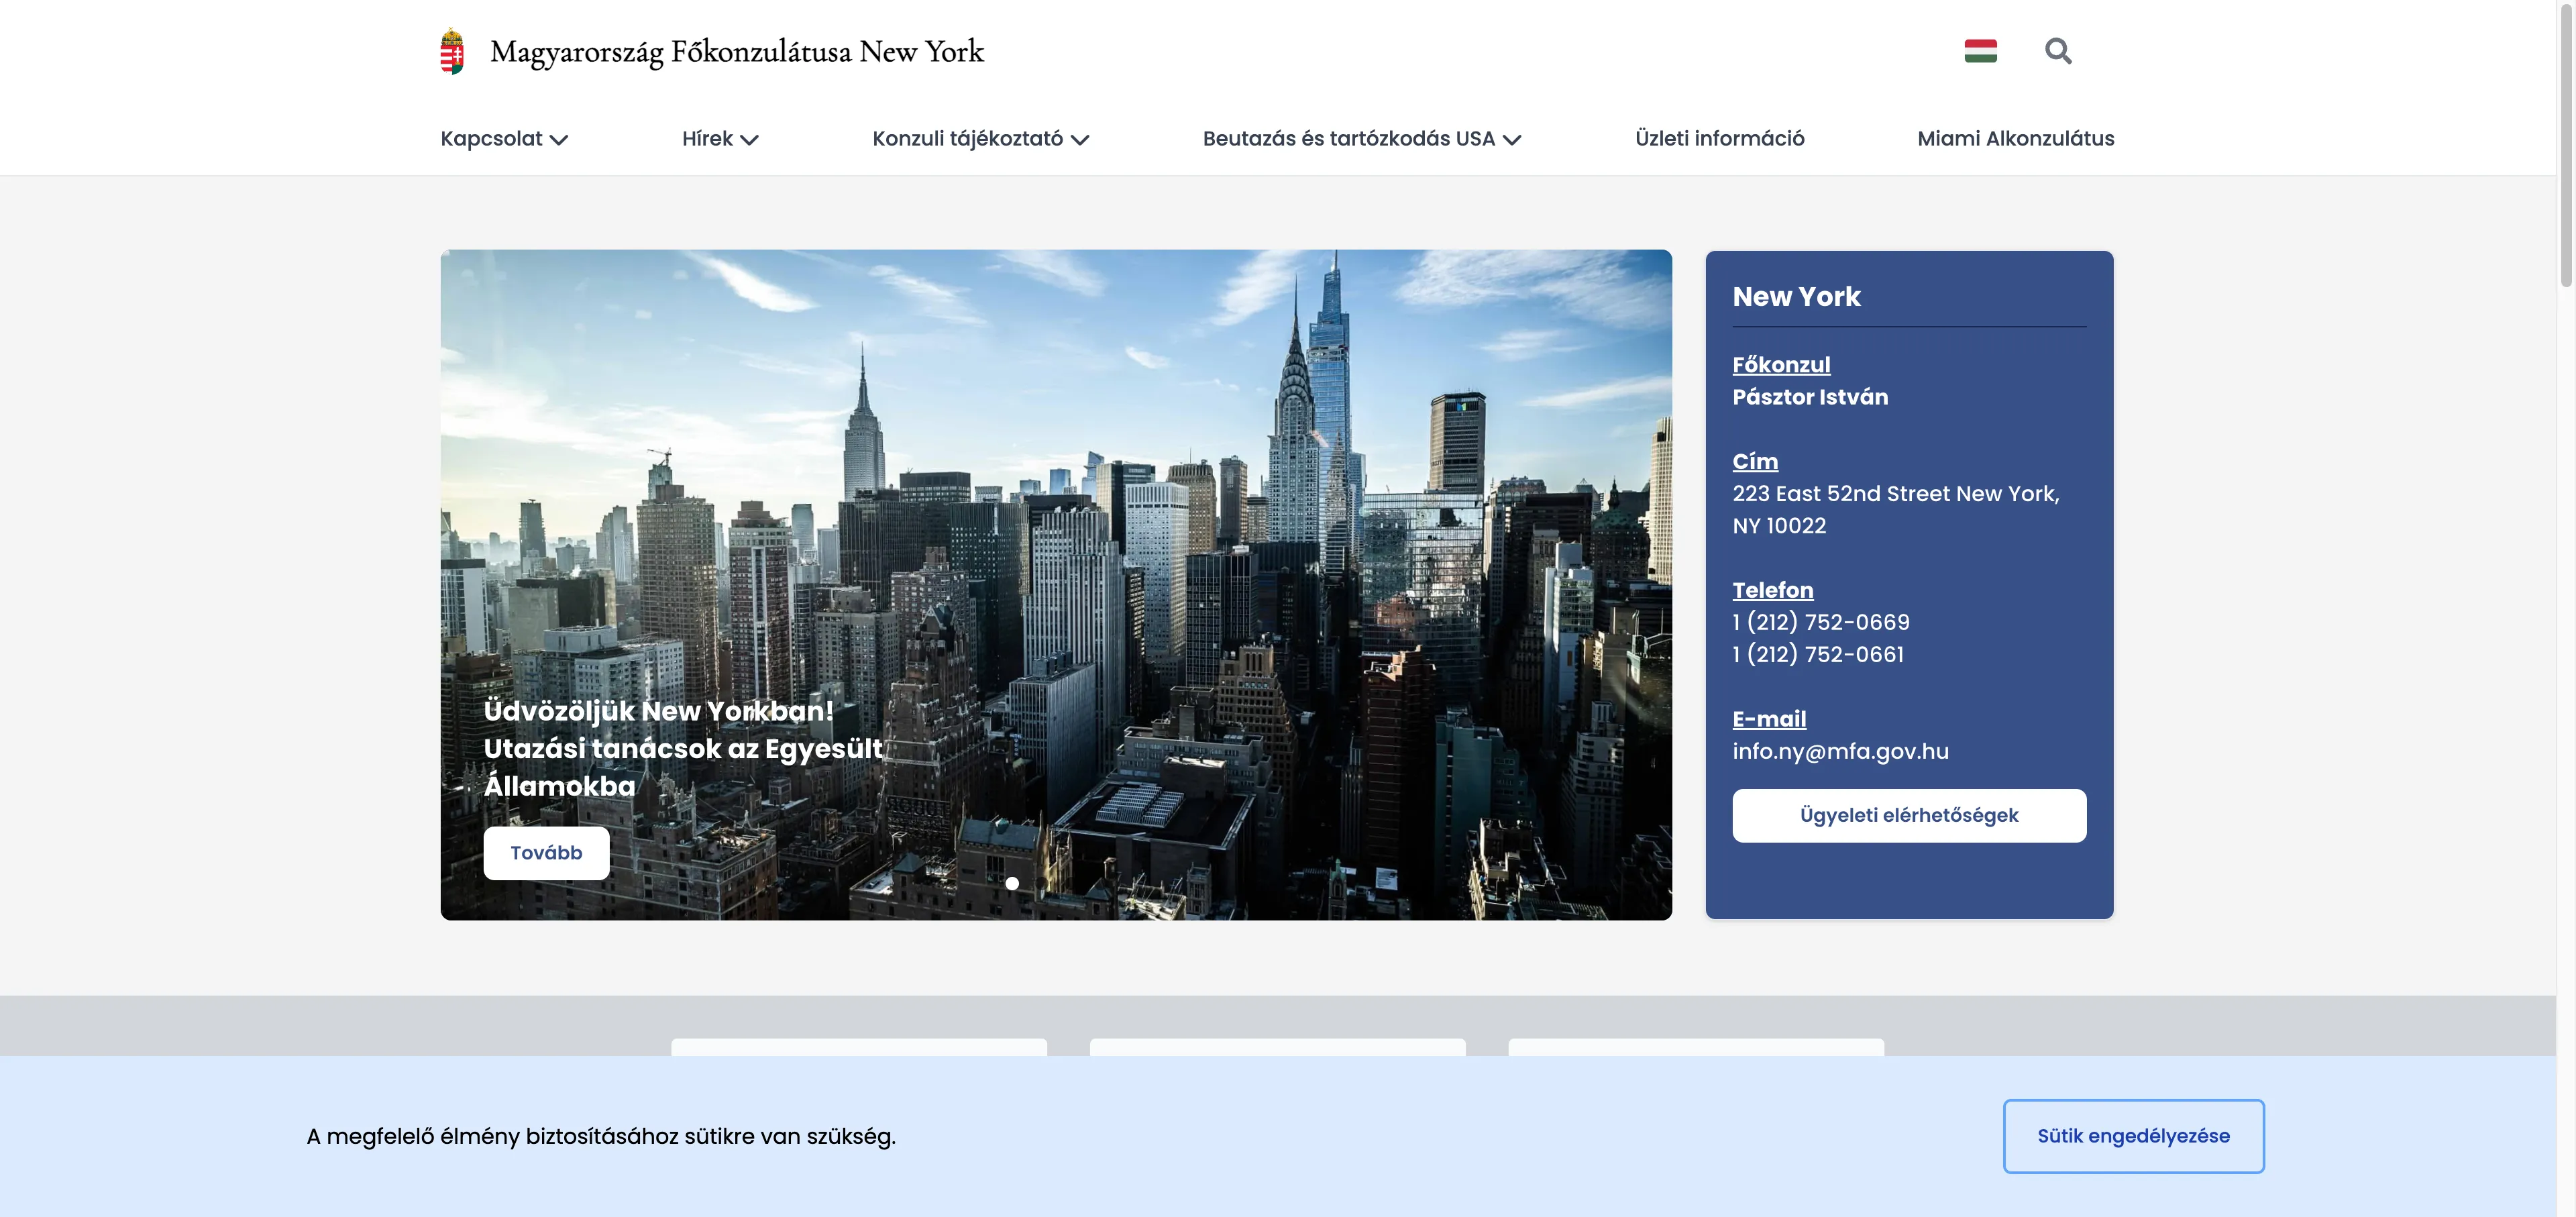2576x1217 pixels.
Task: Click the email info.ny@mfa.gov.hu
Action: [x=1840, y=751]
